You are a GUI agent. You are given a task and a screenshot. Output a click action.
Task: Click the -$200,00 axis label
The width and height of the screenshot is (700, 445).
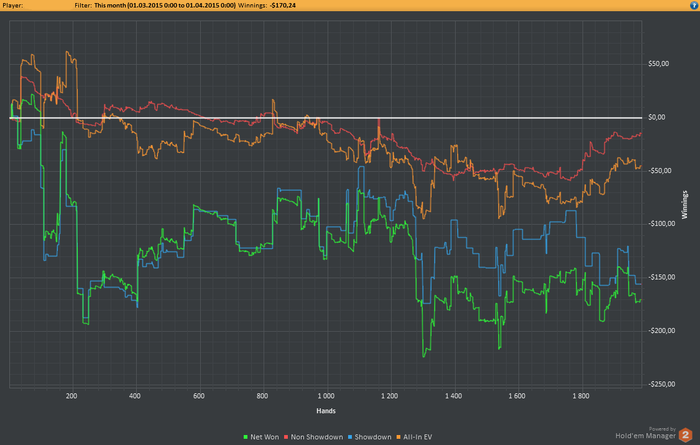[662, 331]
